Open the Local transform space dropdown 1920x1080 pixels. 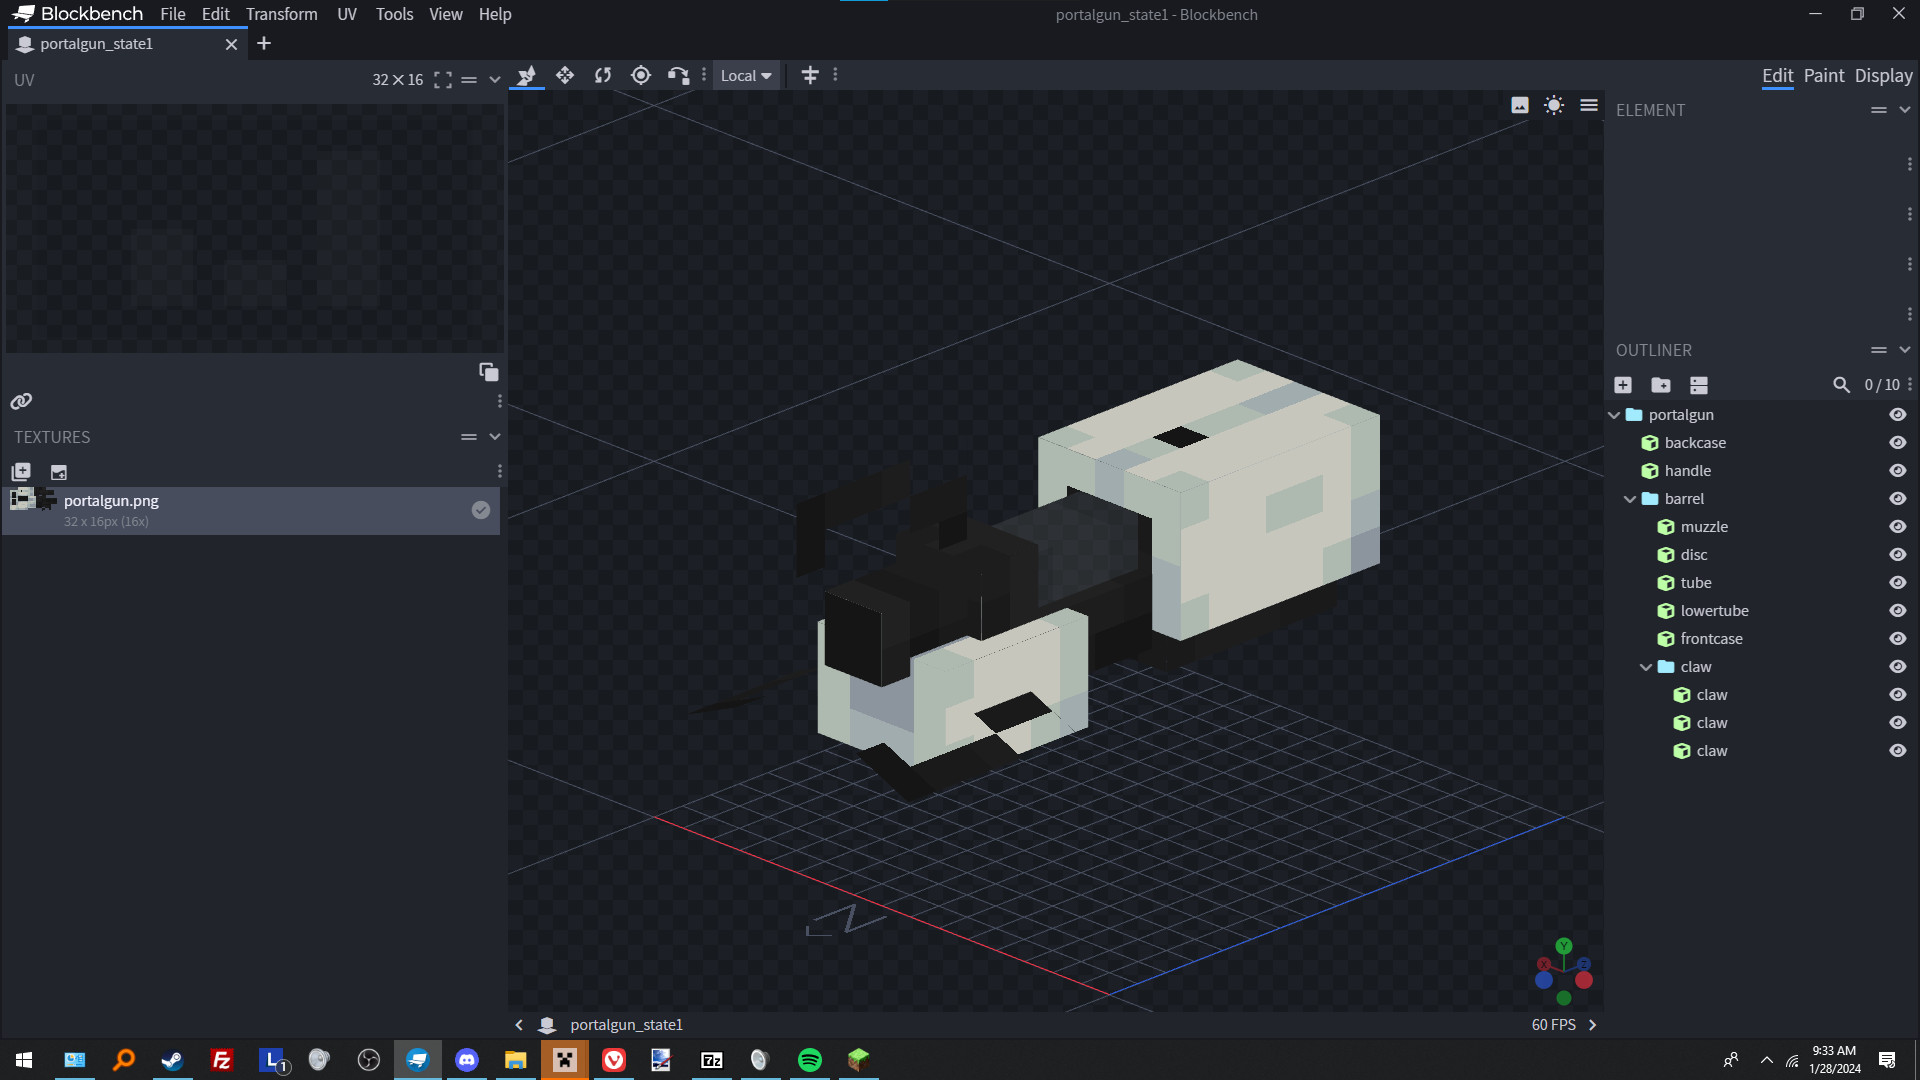(746, 75)
